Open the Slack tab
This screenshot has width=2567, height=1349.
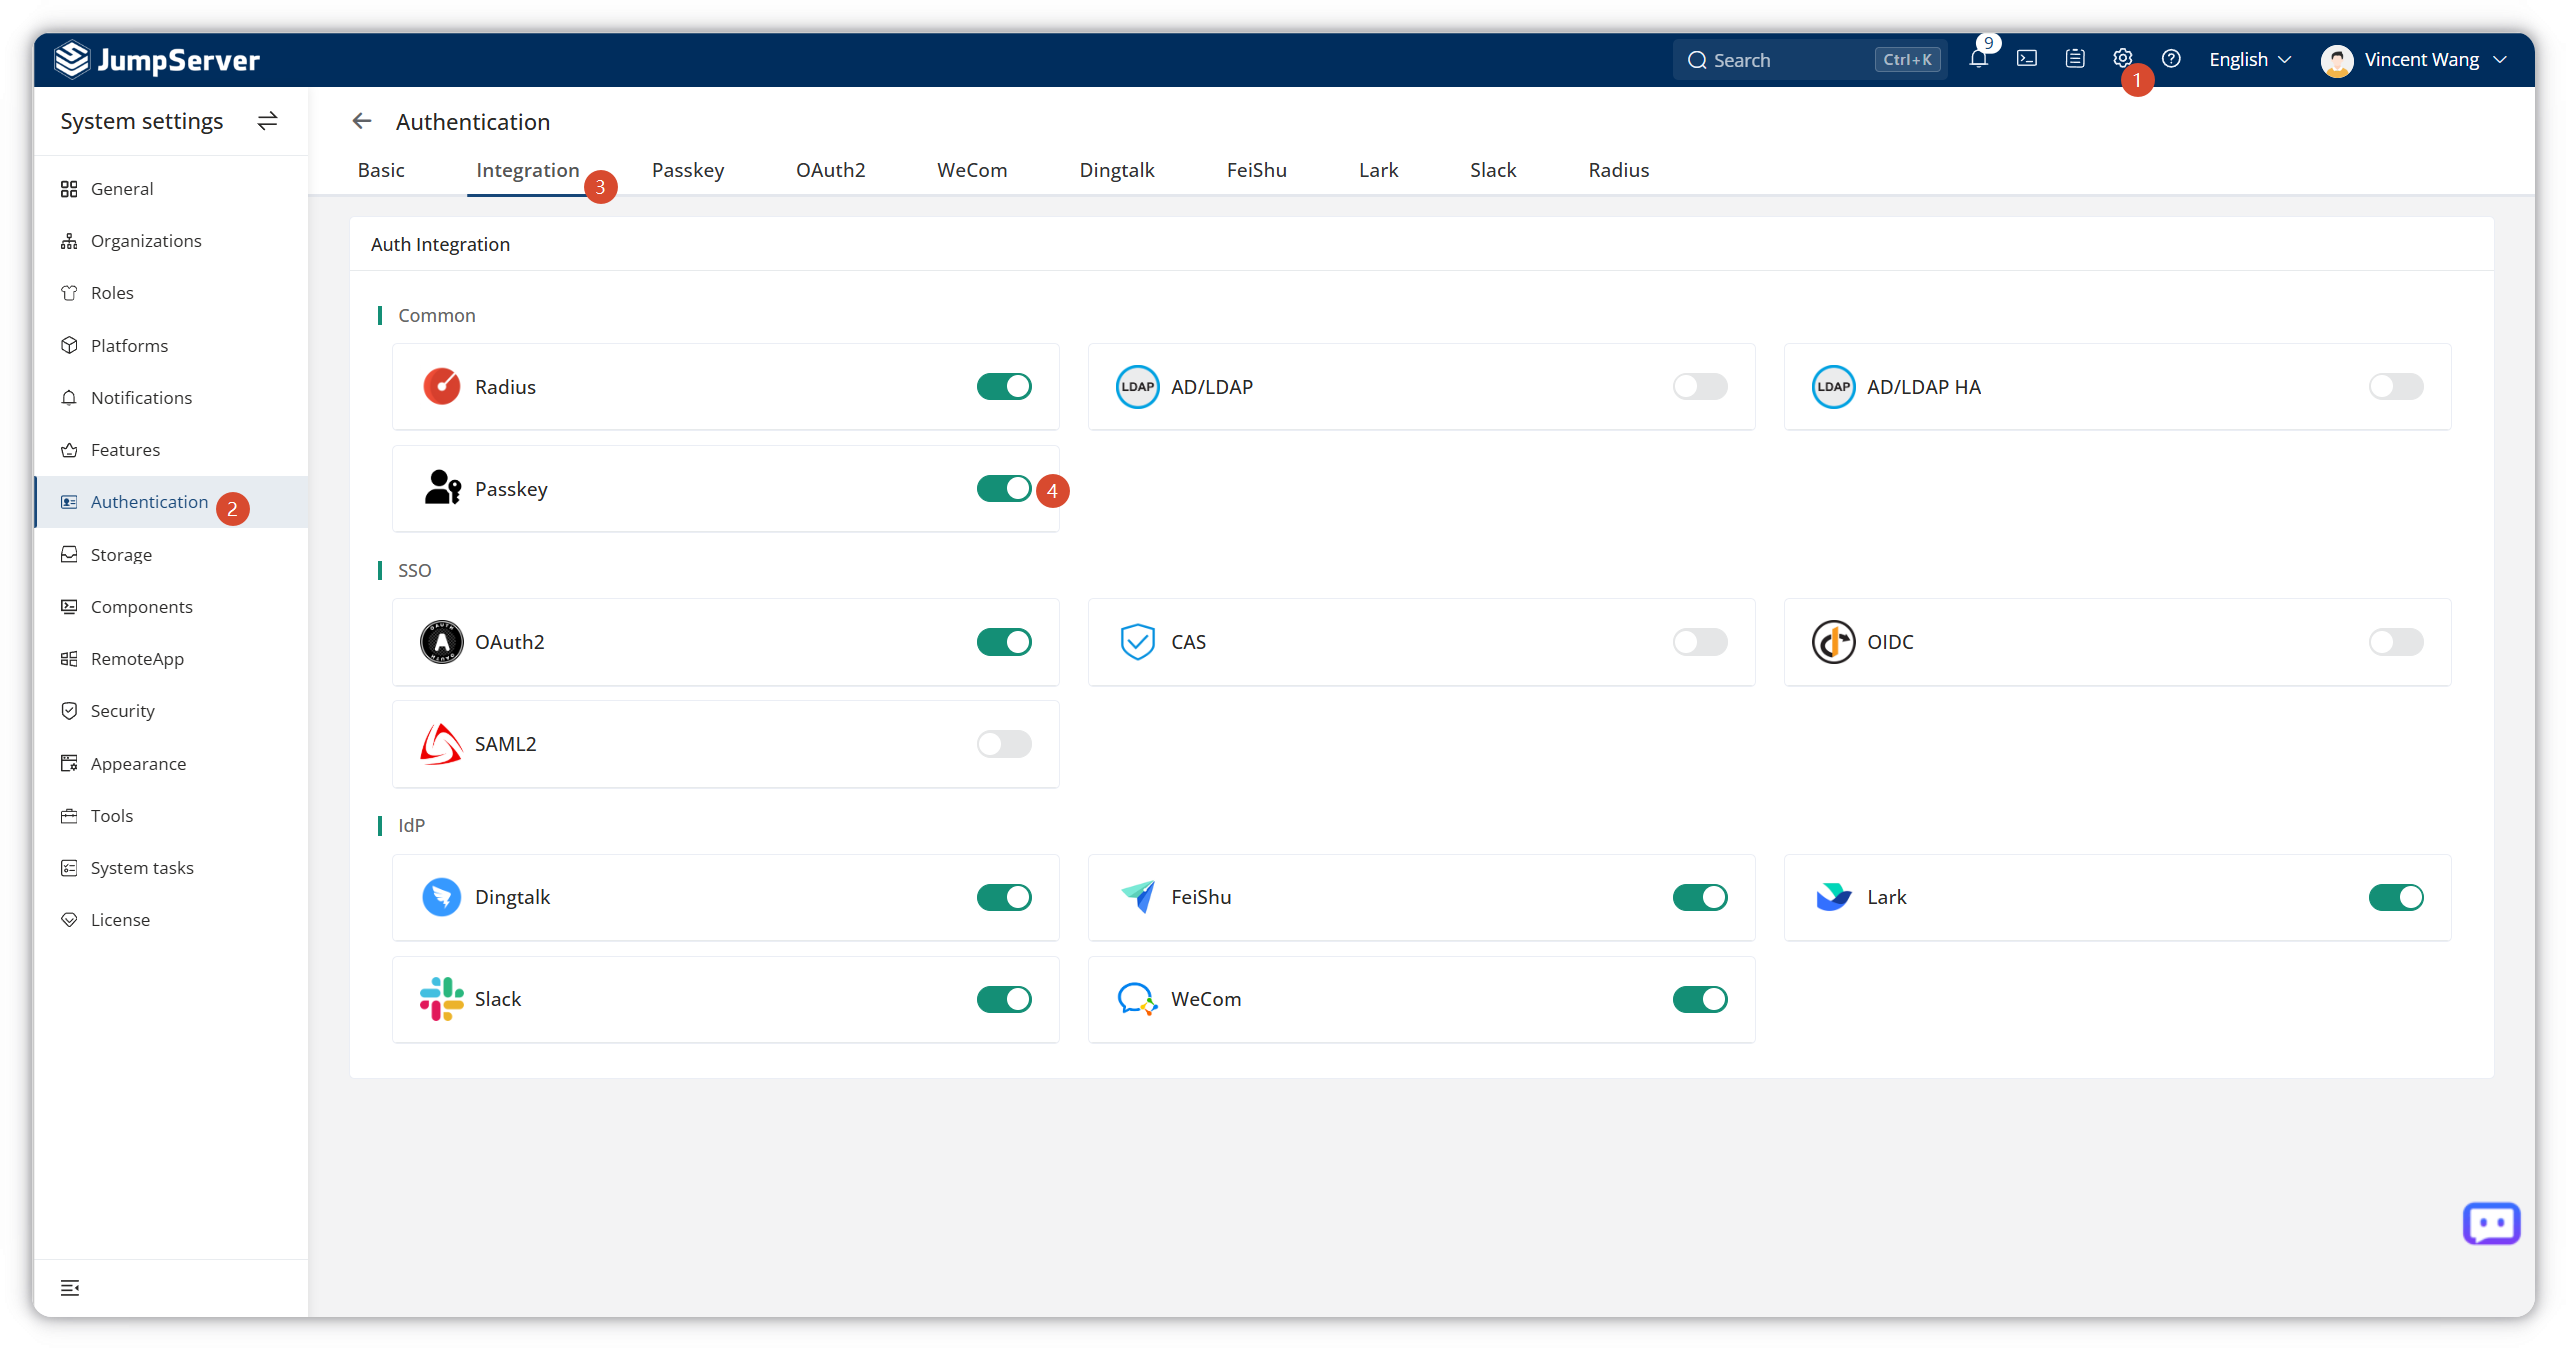(x=1492, y=170)
